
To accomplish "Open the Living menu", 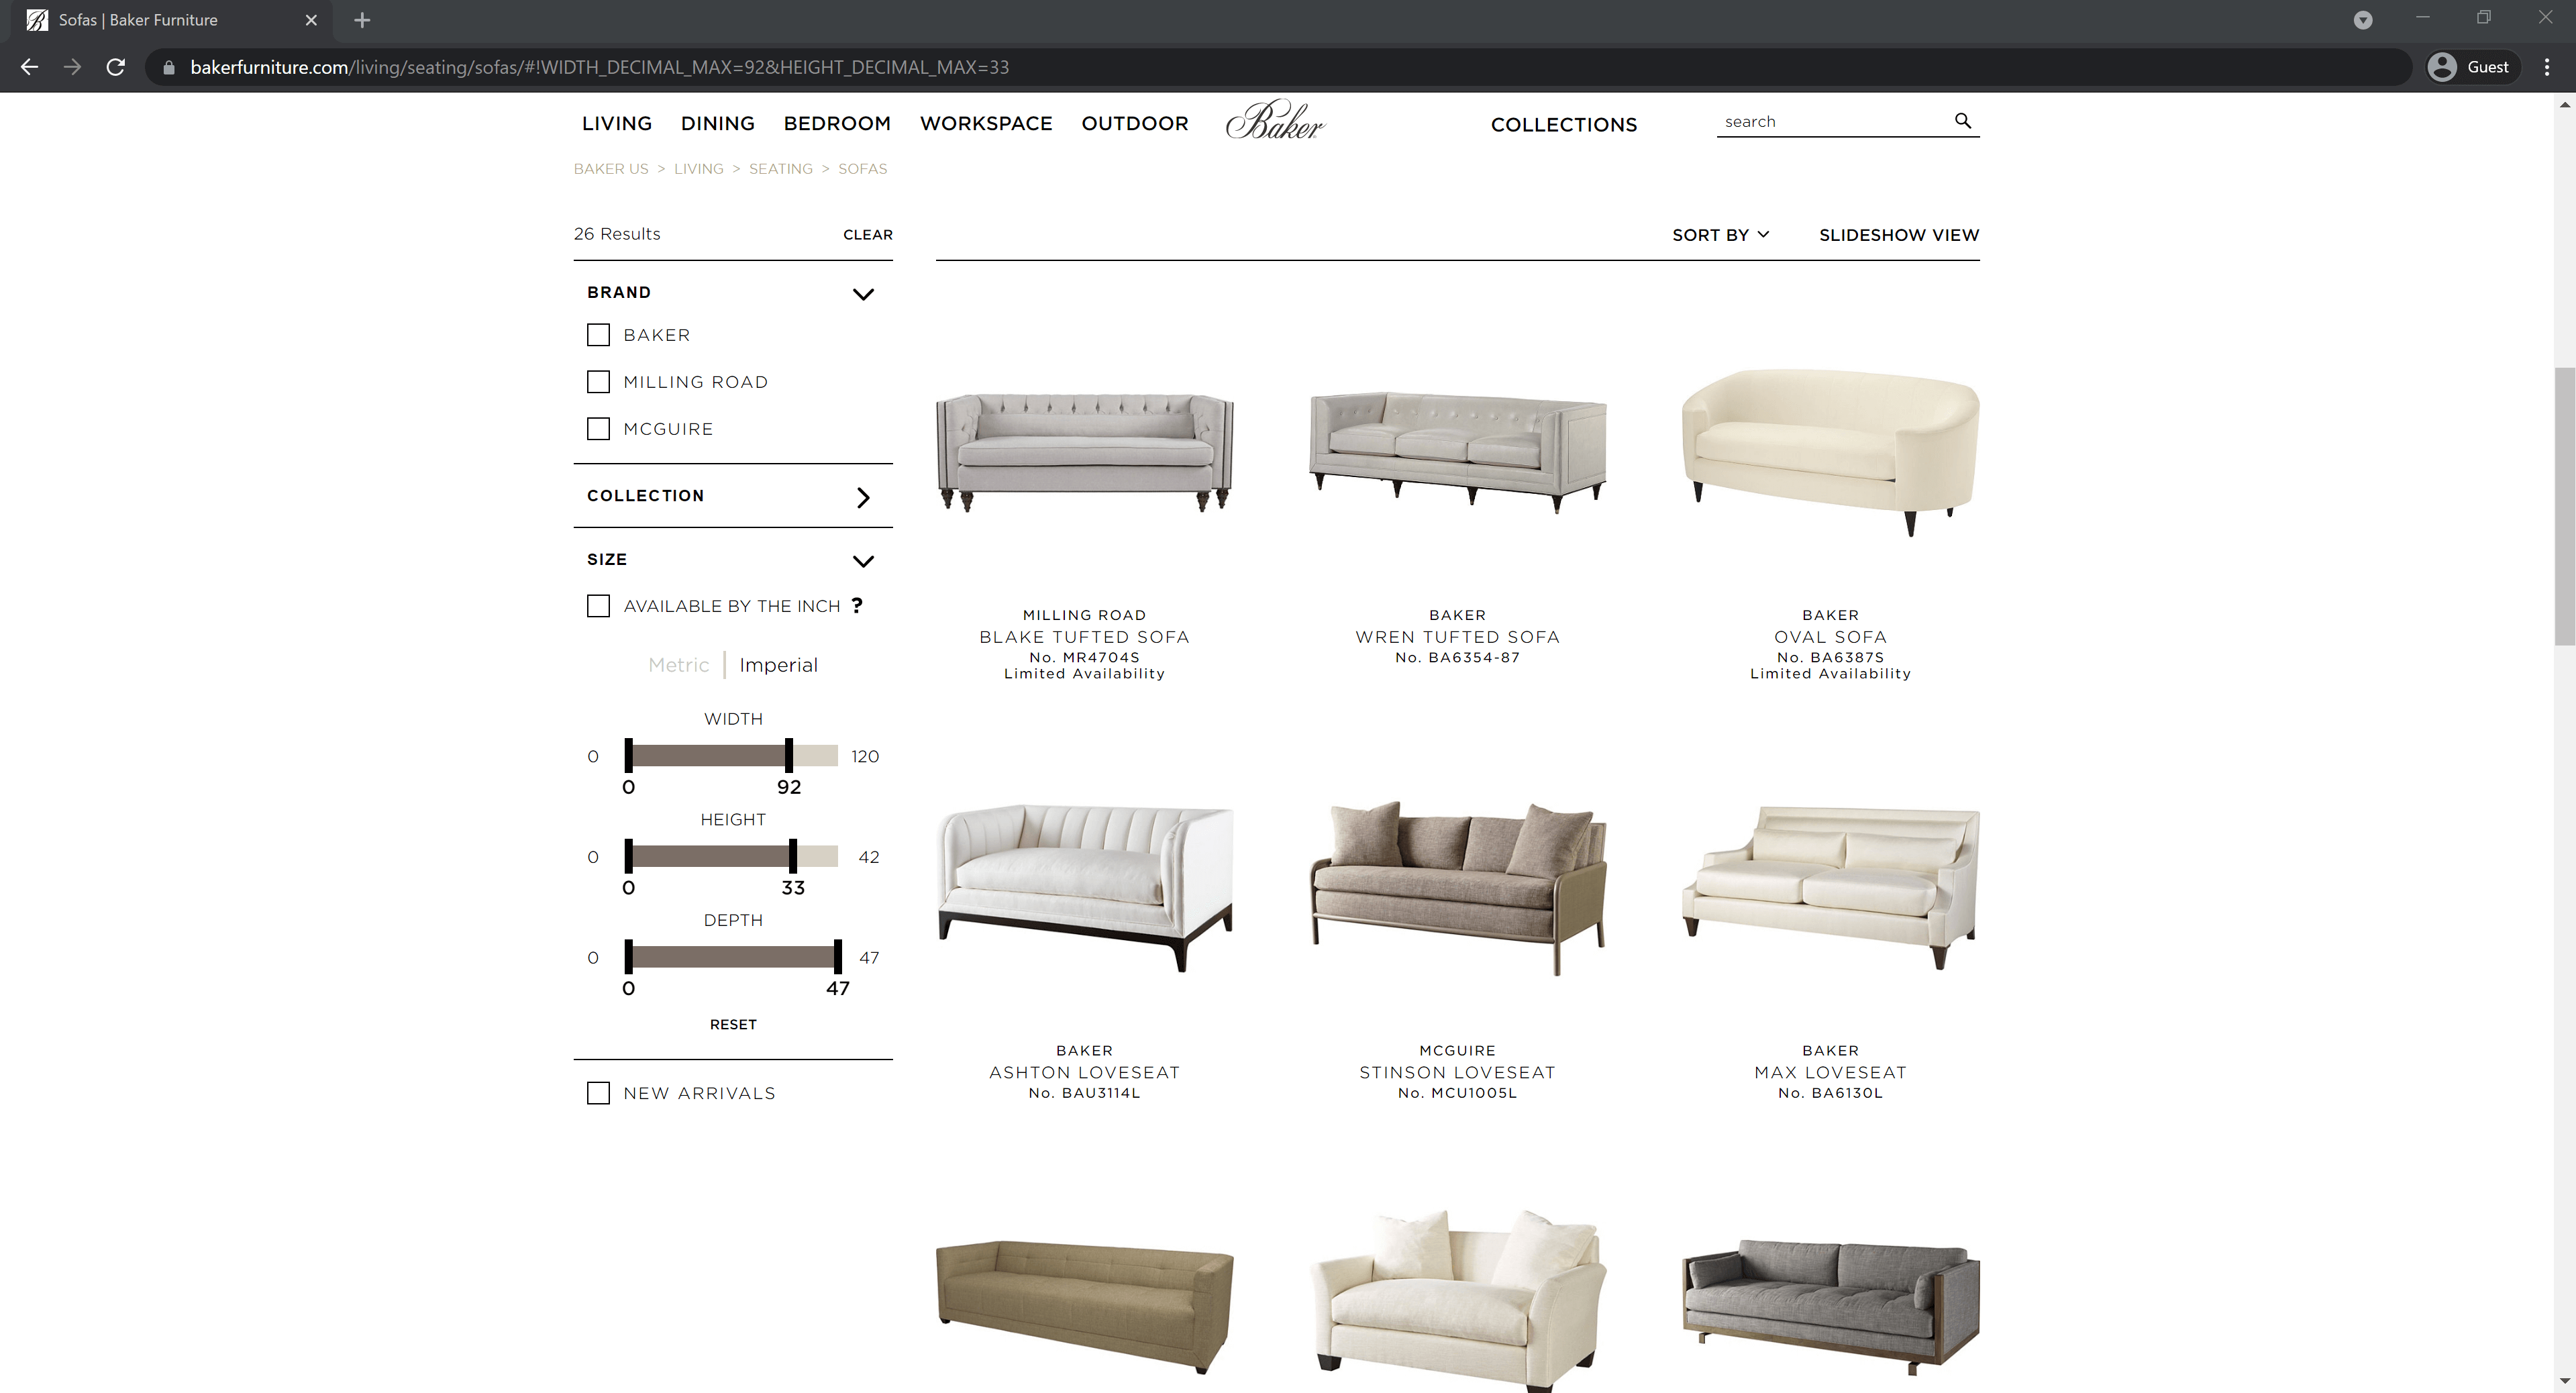I will pos(617,123).
